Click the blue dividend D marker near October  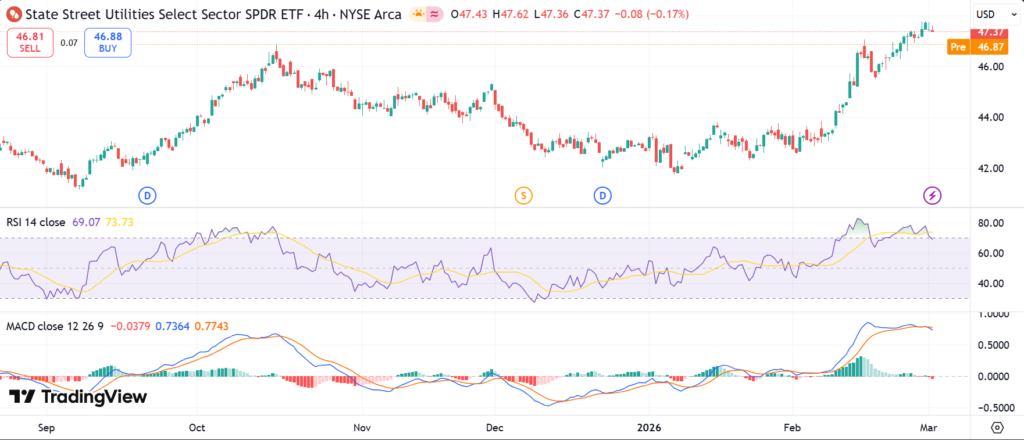coord(148,195)
